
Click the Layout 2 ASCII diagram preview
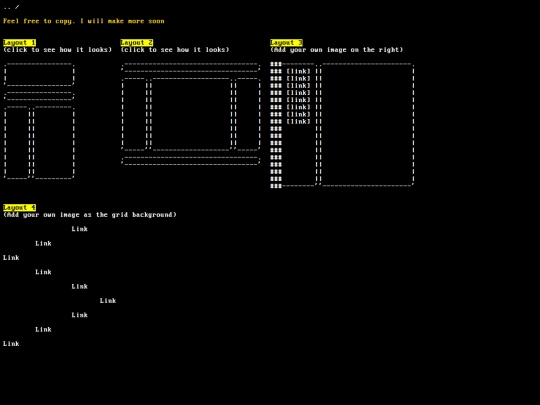click(x=191, y=114)
